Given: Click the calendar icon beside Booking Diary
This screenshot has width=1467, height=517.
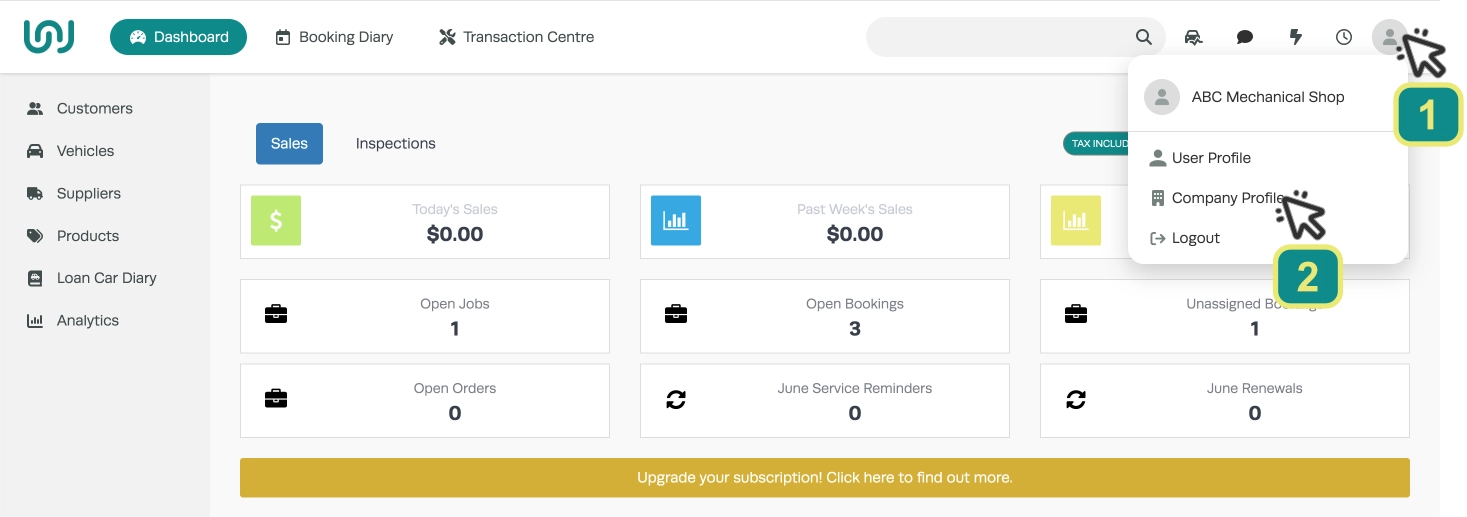Looking at the screenshot, I should click(283, 37).
